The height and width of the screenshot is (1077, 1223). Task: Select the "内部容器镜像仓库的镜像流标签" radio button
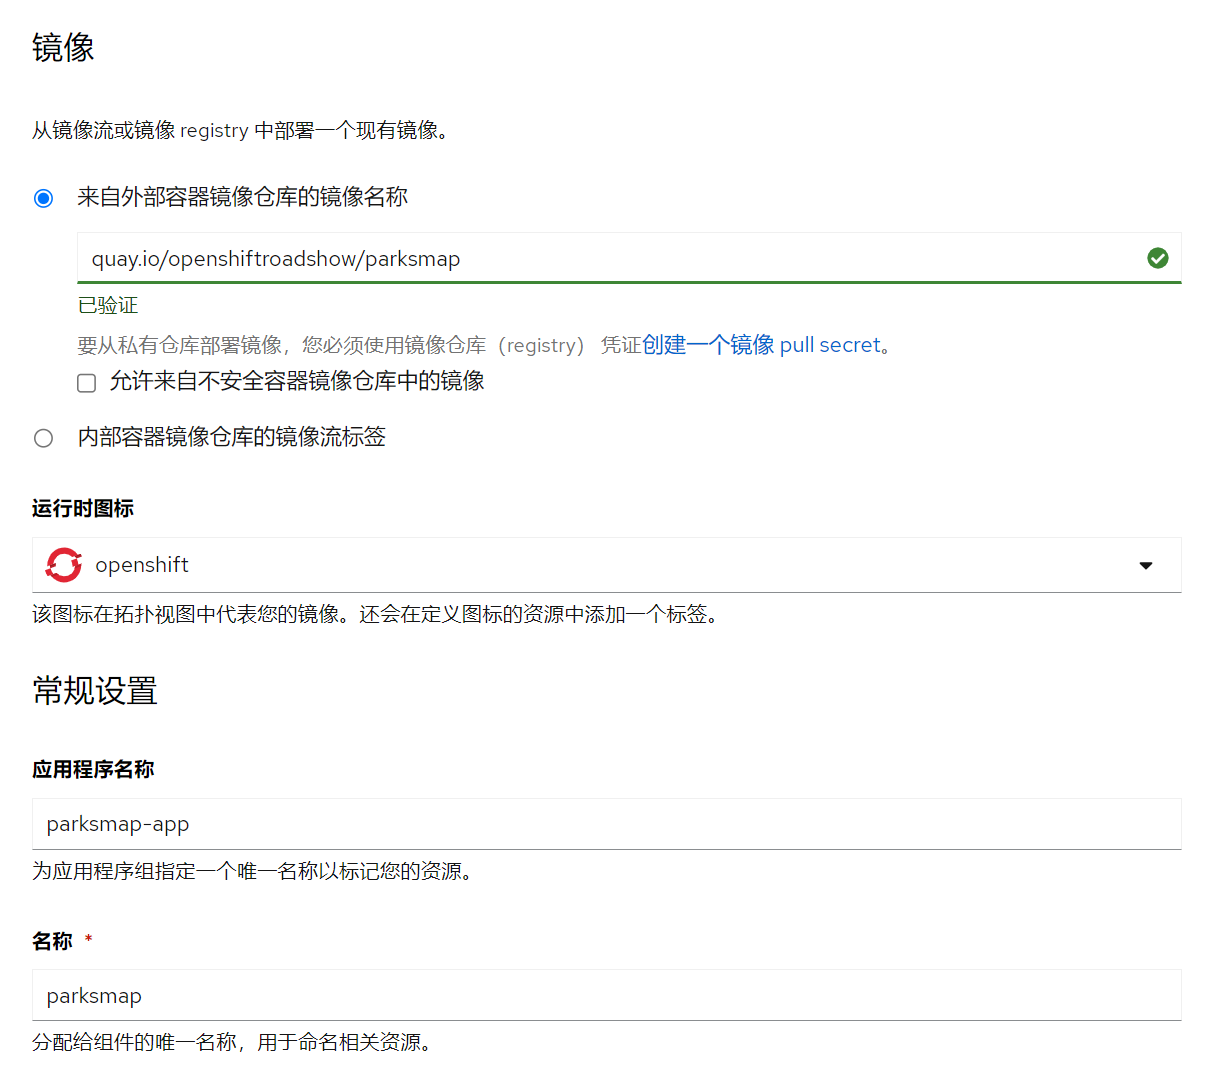pos(43,438)
